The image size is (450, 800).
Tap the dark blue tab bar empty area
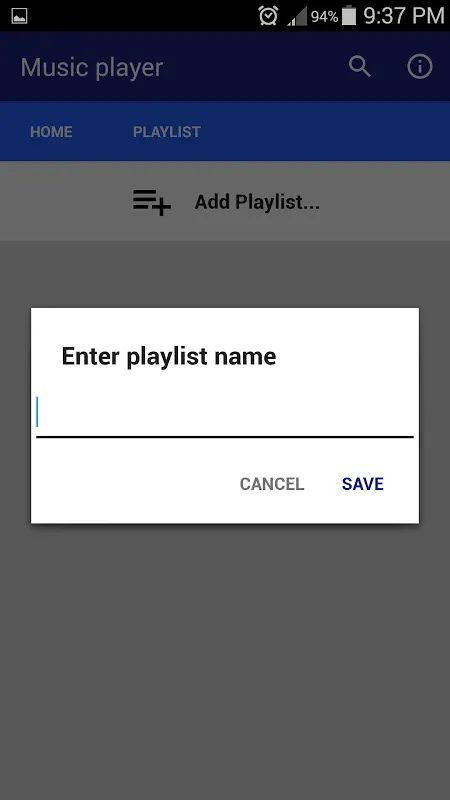[327, 131]
